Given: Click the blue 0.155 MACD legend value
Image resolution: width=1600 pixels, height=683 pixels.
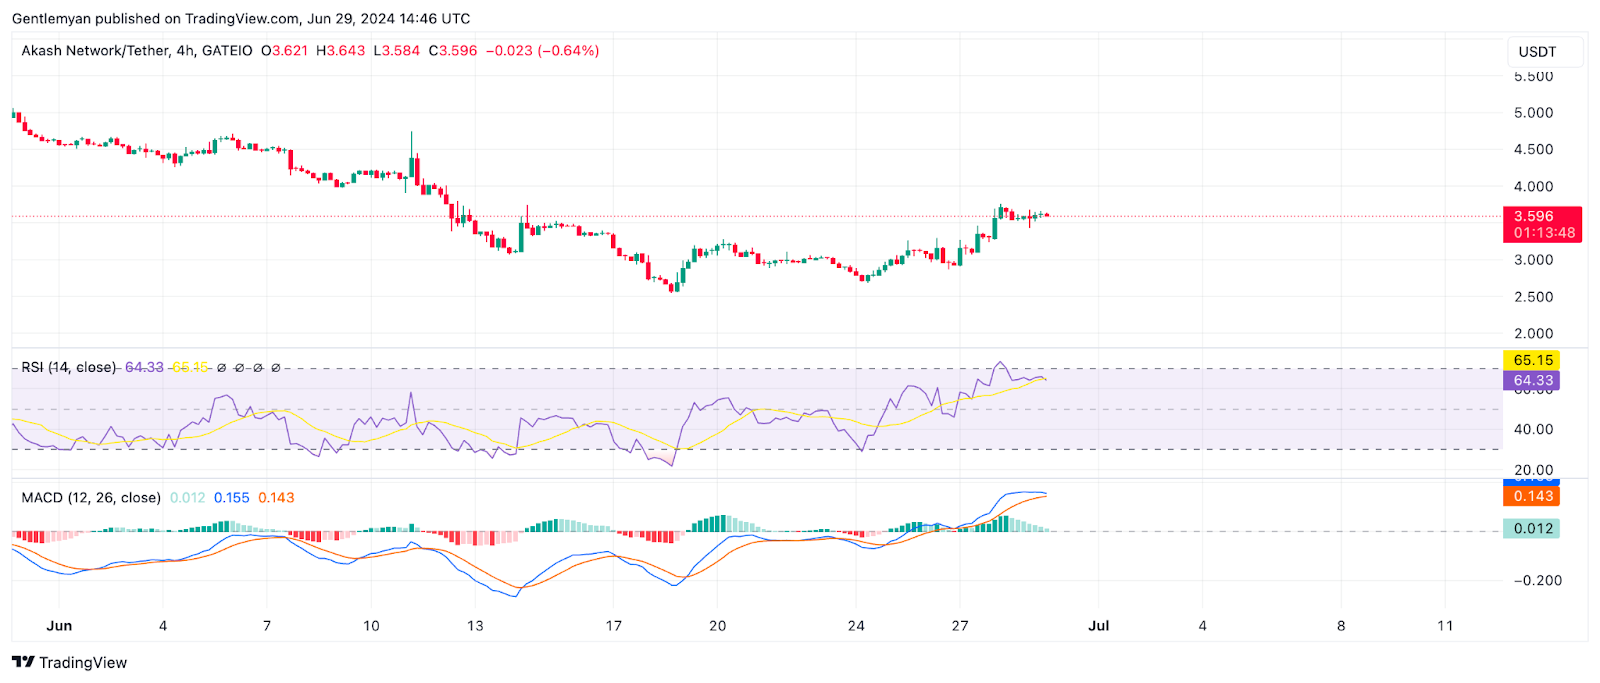Looking at the screenshot, I should 231,497.
